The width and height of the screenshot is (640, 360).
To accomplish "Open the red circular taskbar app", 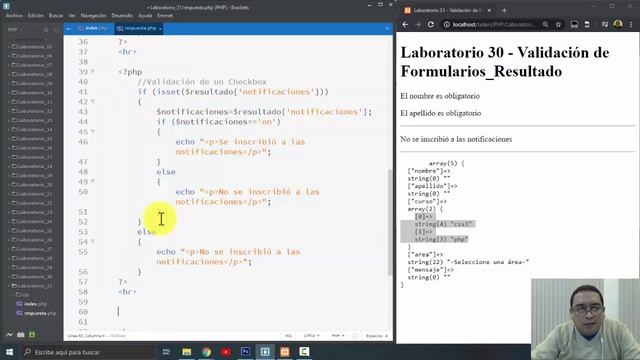I will [226, 352].
